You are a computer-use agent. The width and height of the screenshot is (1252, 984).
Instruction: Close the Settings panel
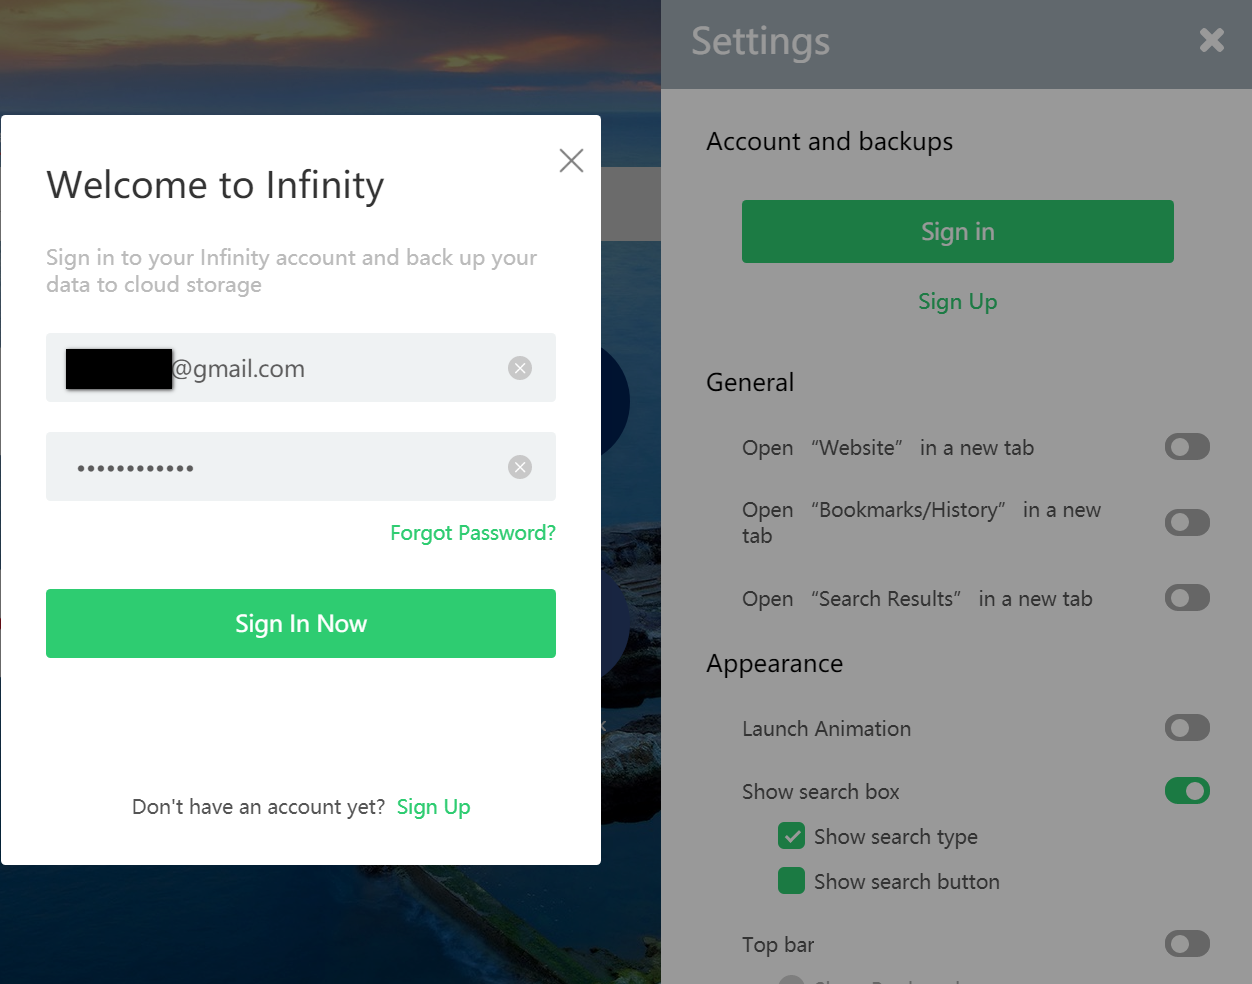[x=1211, y=40]
